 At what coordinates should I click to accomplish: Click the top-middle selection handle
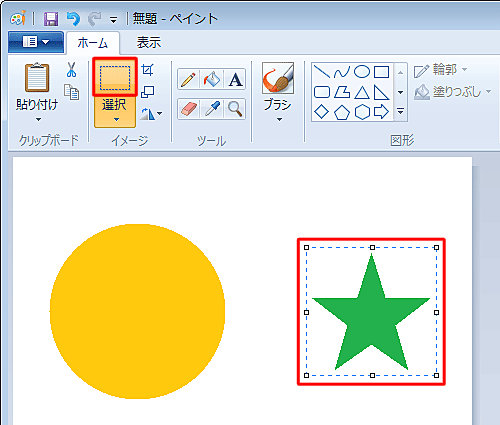point(372,247)
